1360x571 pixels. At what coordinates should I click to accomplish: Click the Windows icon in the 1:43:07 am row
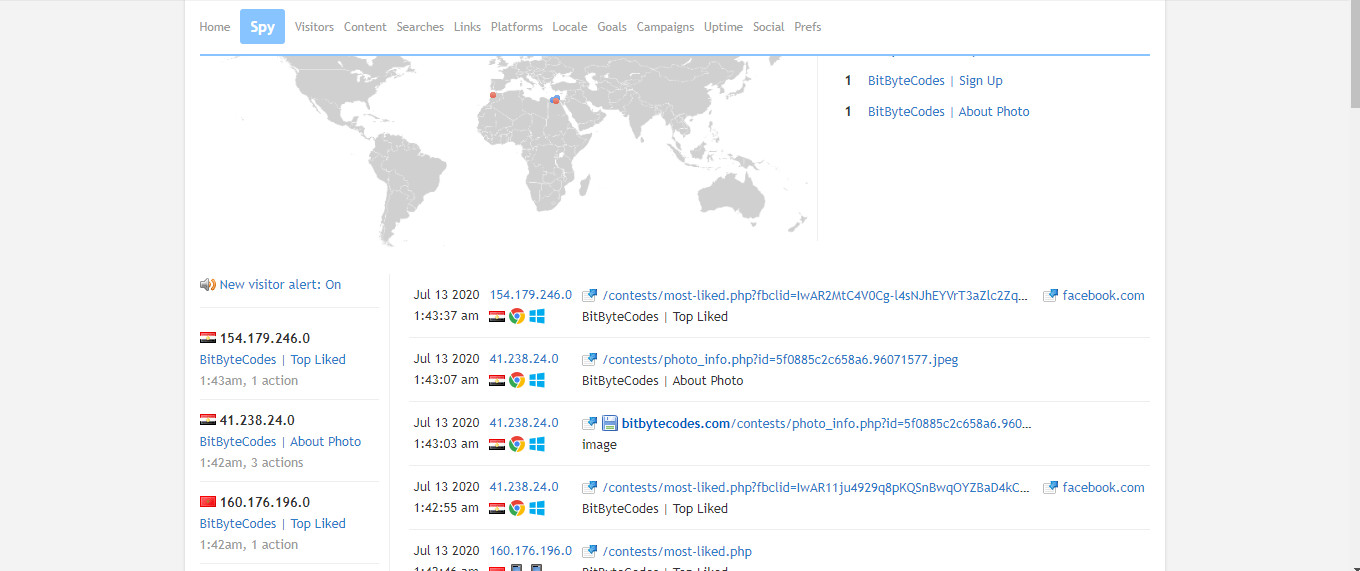(537, 381)
